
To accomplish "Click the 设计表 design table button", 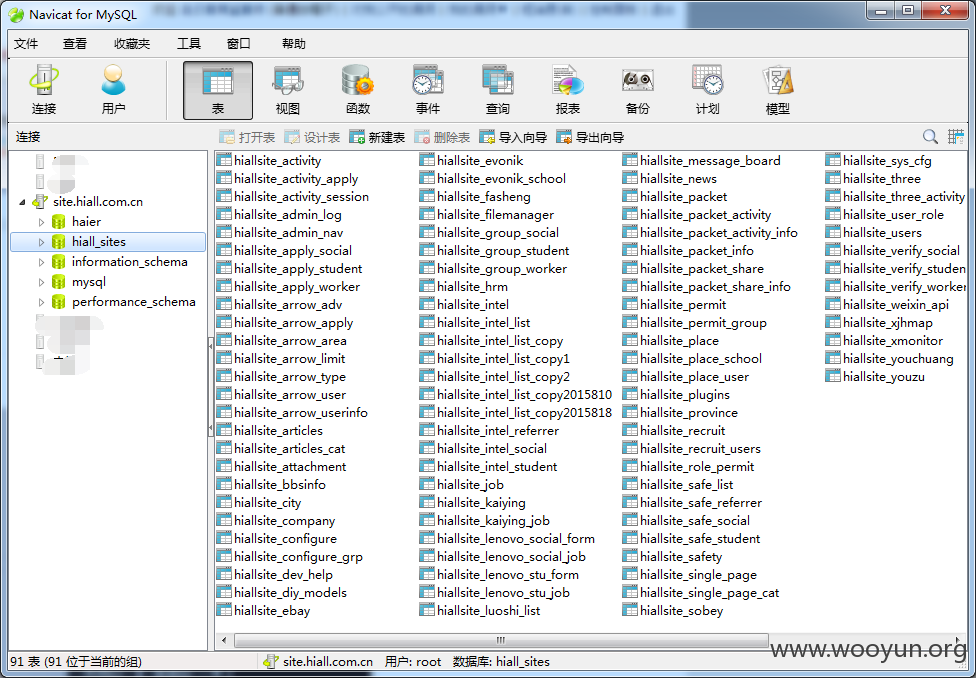I will coord(312,138).
